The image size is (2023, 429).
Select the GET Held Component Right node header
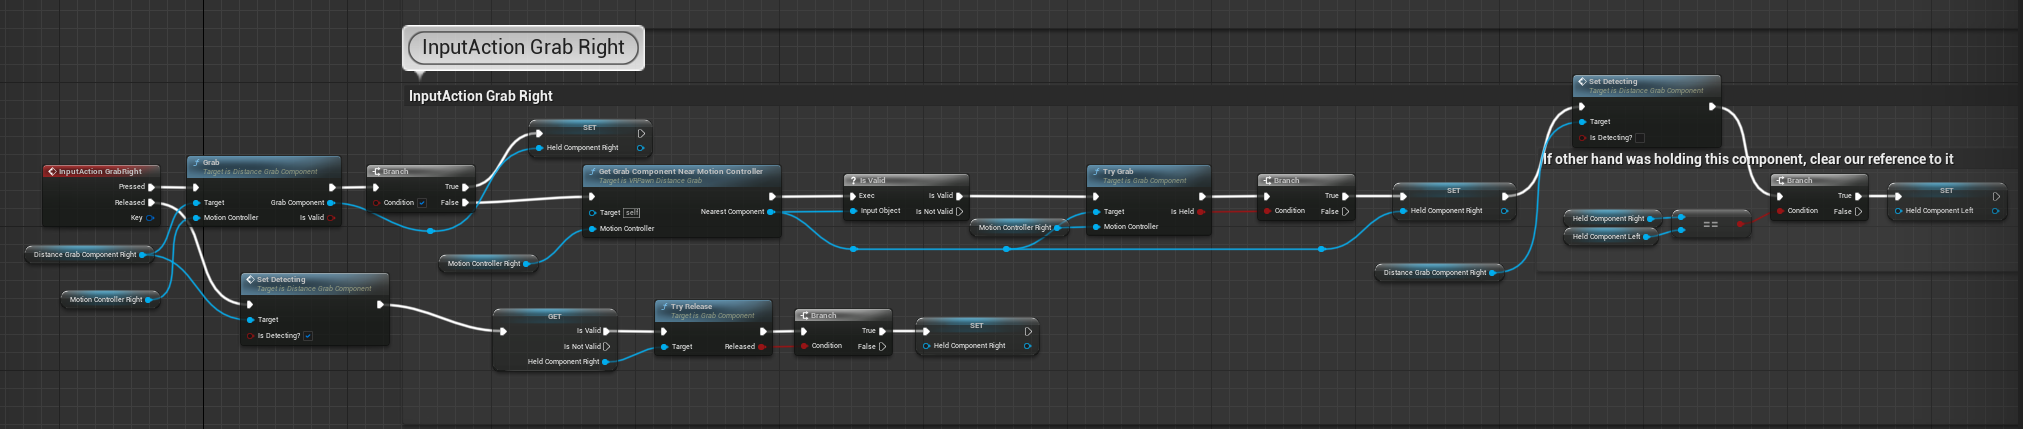tap(555, 316)
